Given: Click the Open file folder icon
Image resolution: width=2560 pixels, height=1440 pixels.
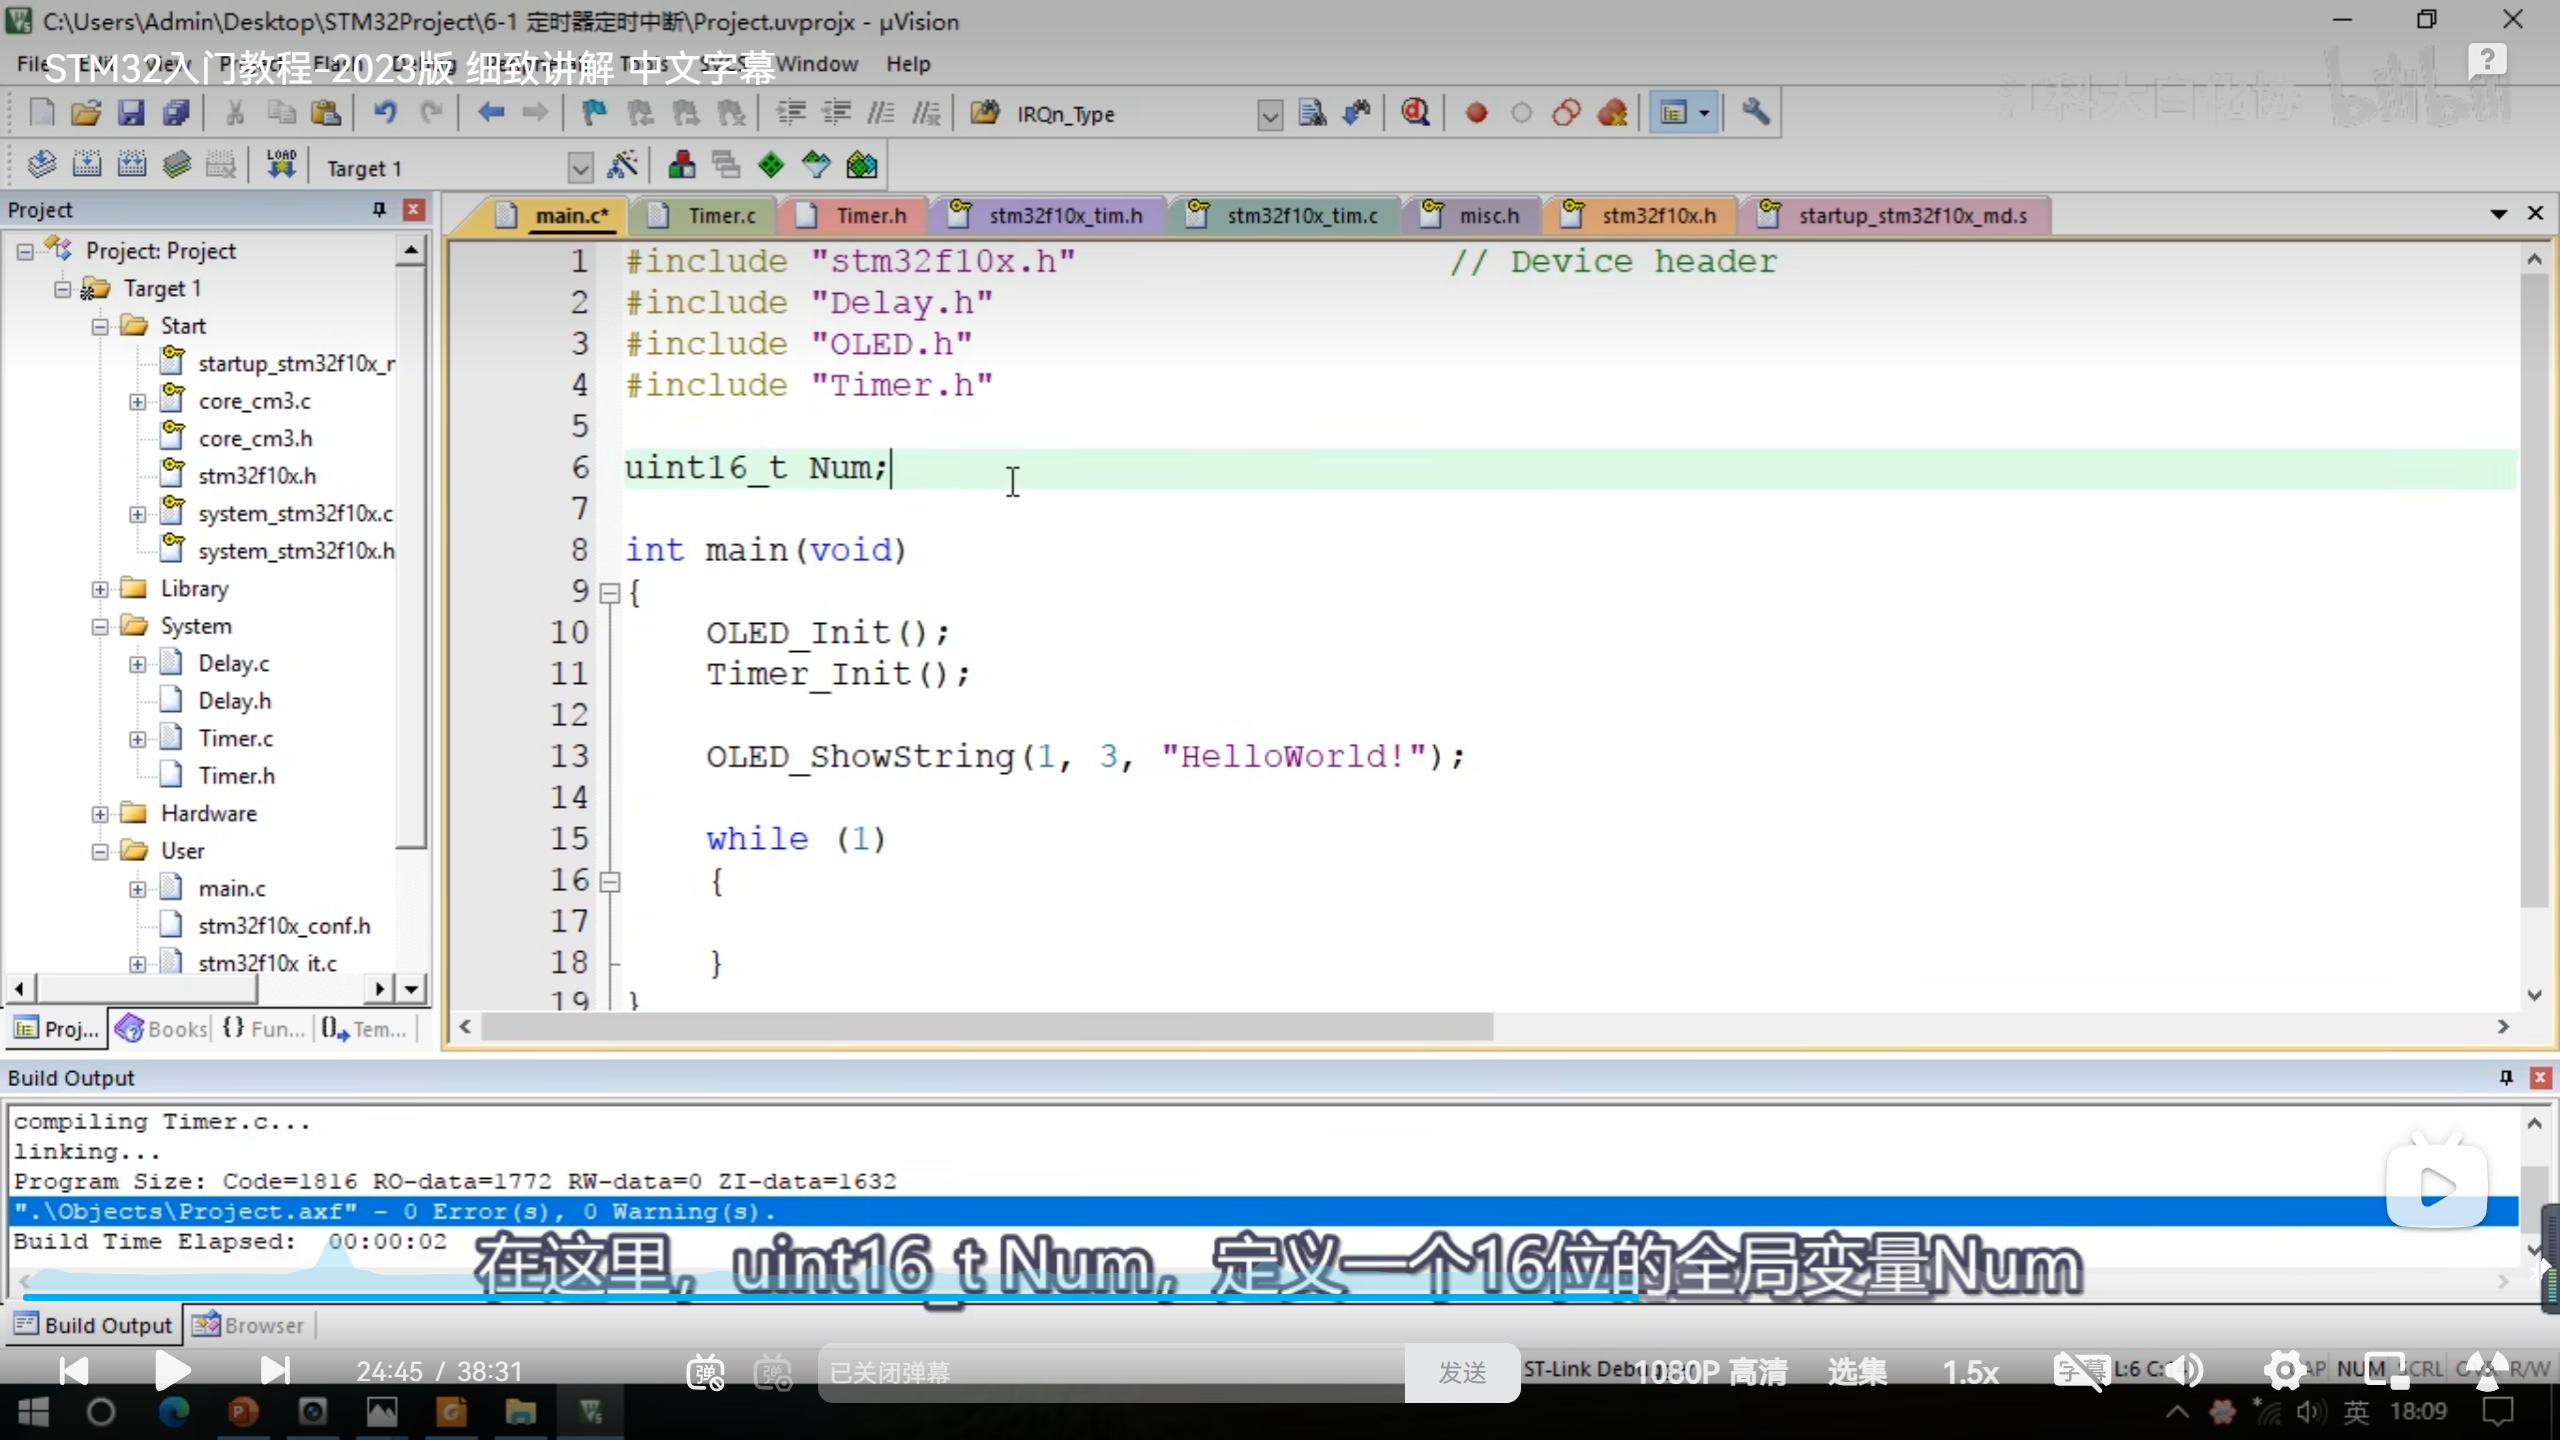Looking at the screenshot, I should coord(86,113).
